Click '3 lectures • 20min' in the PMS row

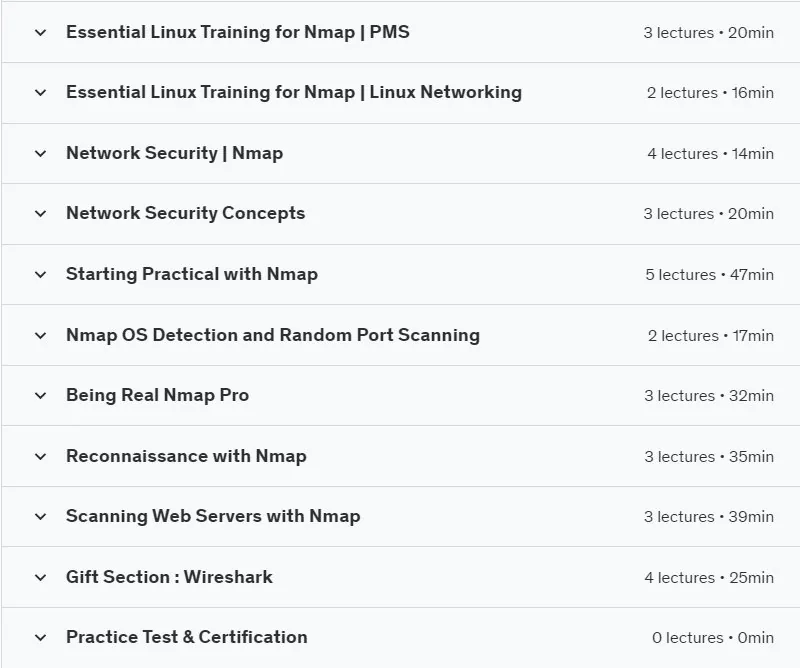click(x=709, y=33)
